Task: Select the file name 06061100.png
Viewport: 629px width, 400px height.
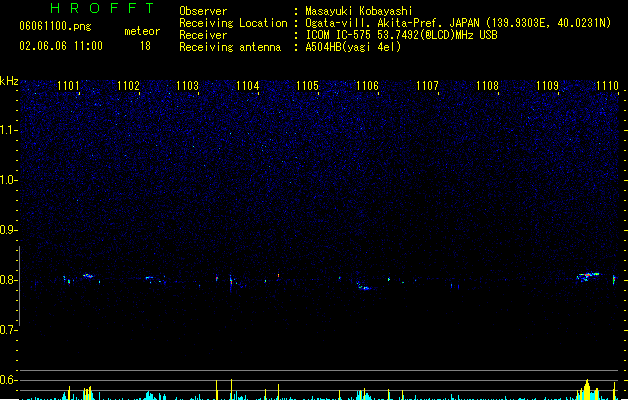Action: [55, 26]
